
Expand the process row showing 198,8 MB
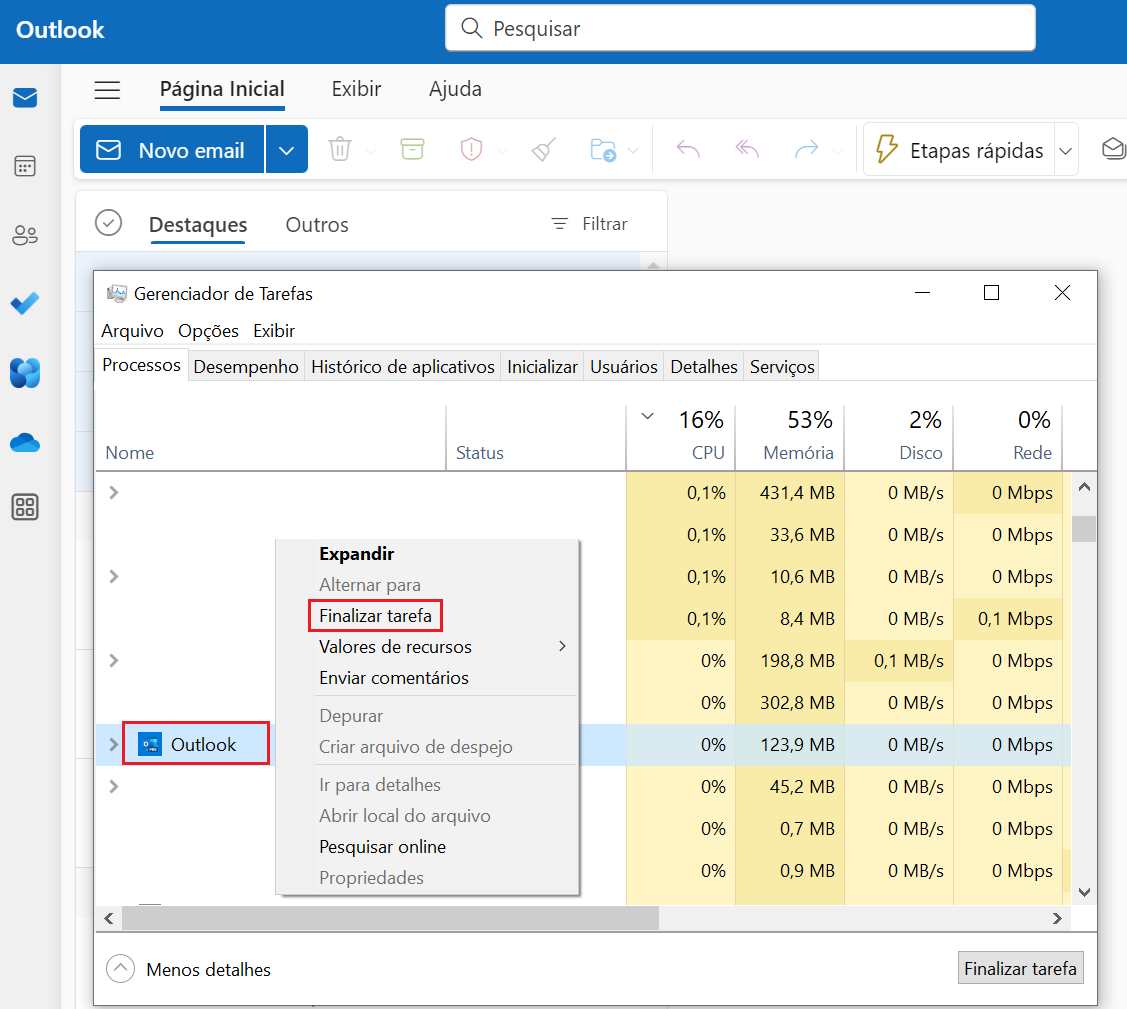114,660
